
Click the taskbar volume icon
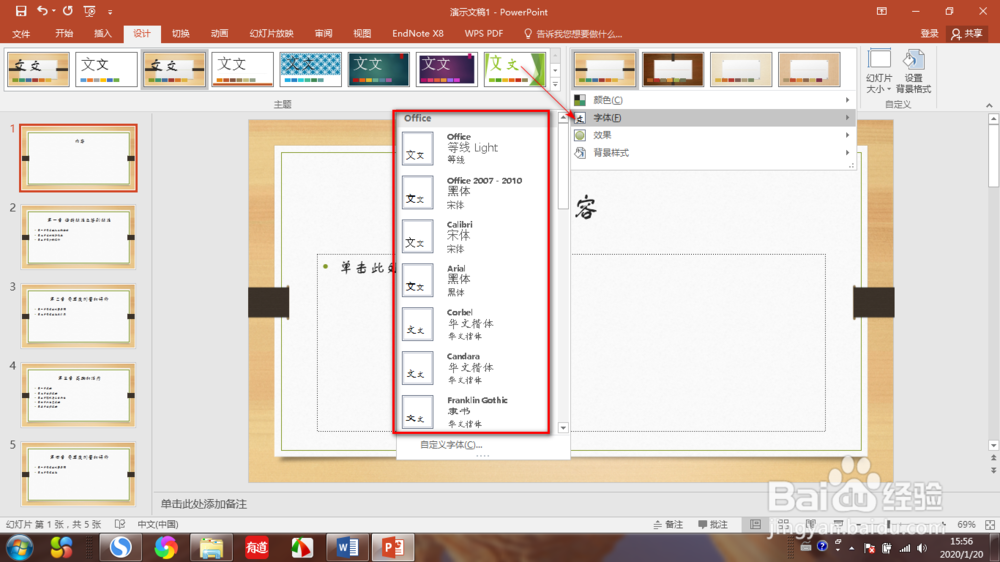(922, 548)
